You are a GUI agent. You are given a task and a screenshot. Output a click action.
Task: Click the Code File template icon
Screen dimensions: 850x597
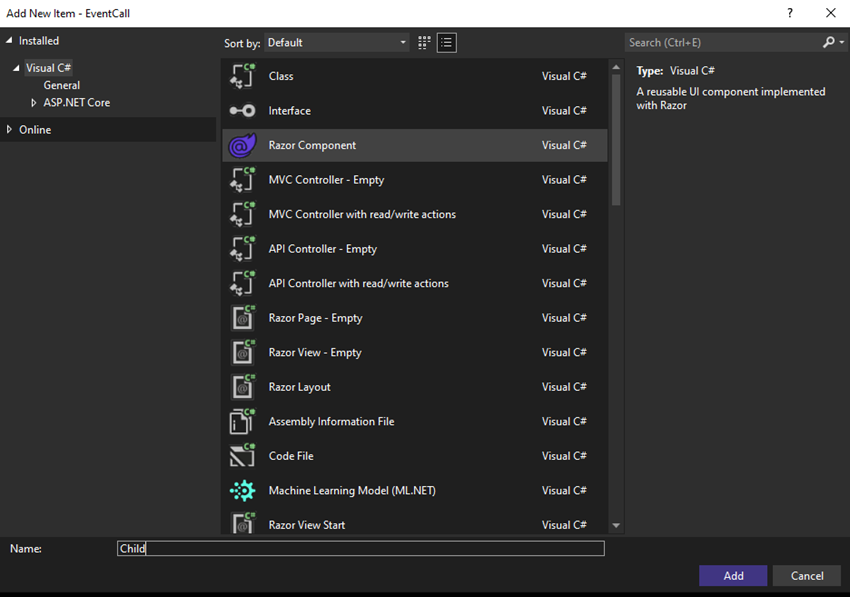(242, 456)
